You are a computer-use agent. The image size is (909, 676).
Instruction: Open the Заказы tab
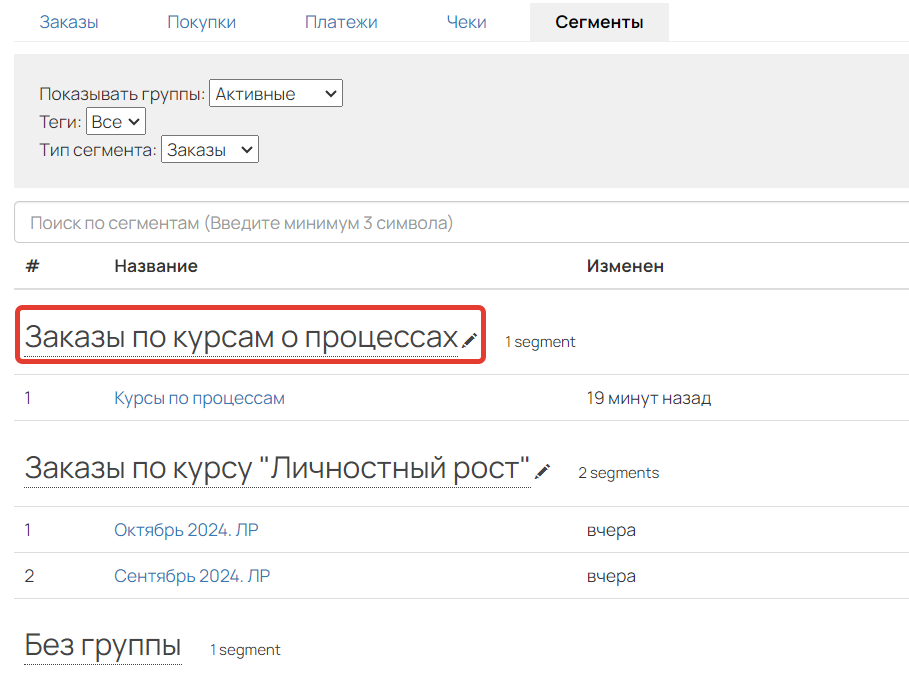tap(69, 22)
